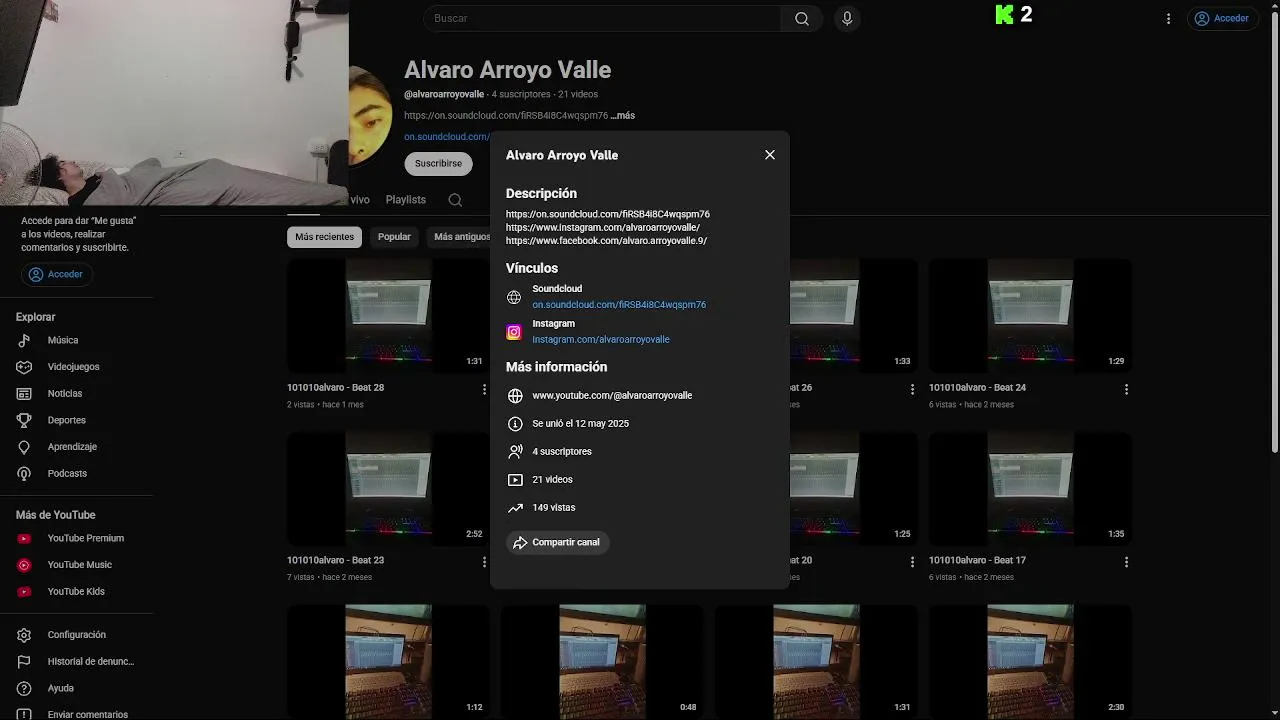Expand channel description with …más

(x=623, y=115)
